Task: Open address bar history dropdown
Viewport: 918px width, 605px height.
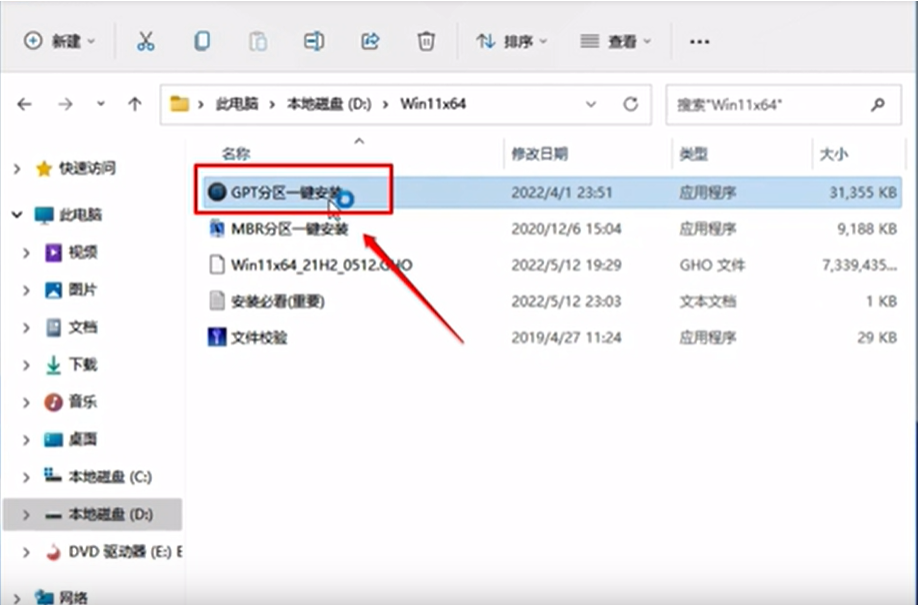Action: click(591, 104)
